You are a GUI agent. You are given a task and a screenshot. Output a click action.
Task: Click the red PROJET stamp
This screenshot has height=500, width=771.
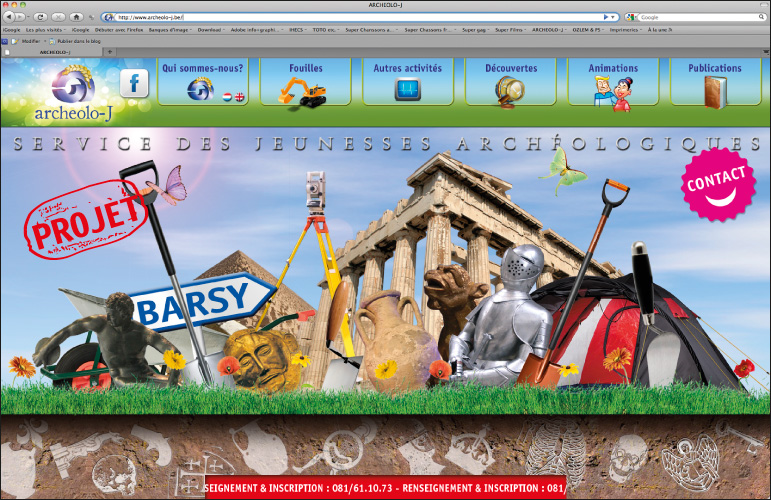pos(86,219)
